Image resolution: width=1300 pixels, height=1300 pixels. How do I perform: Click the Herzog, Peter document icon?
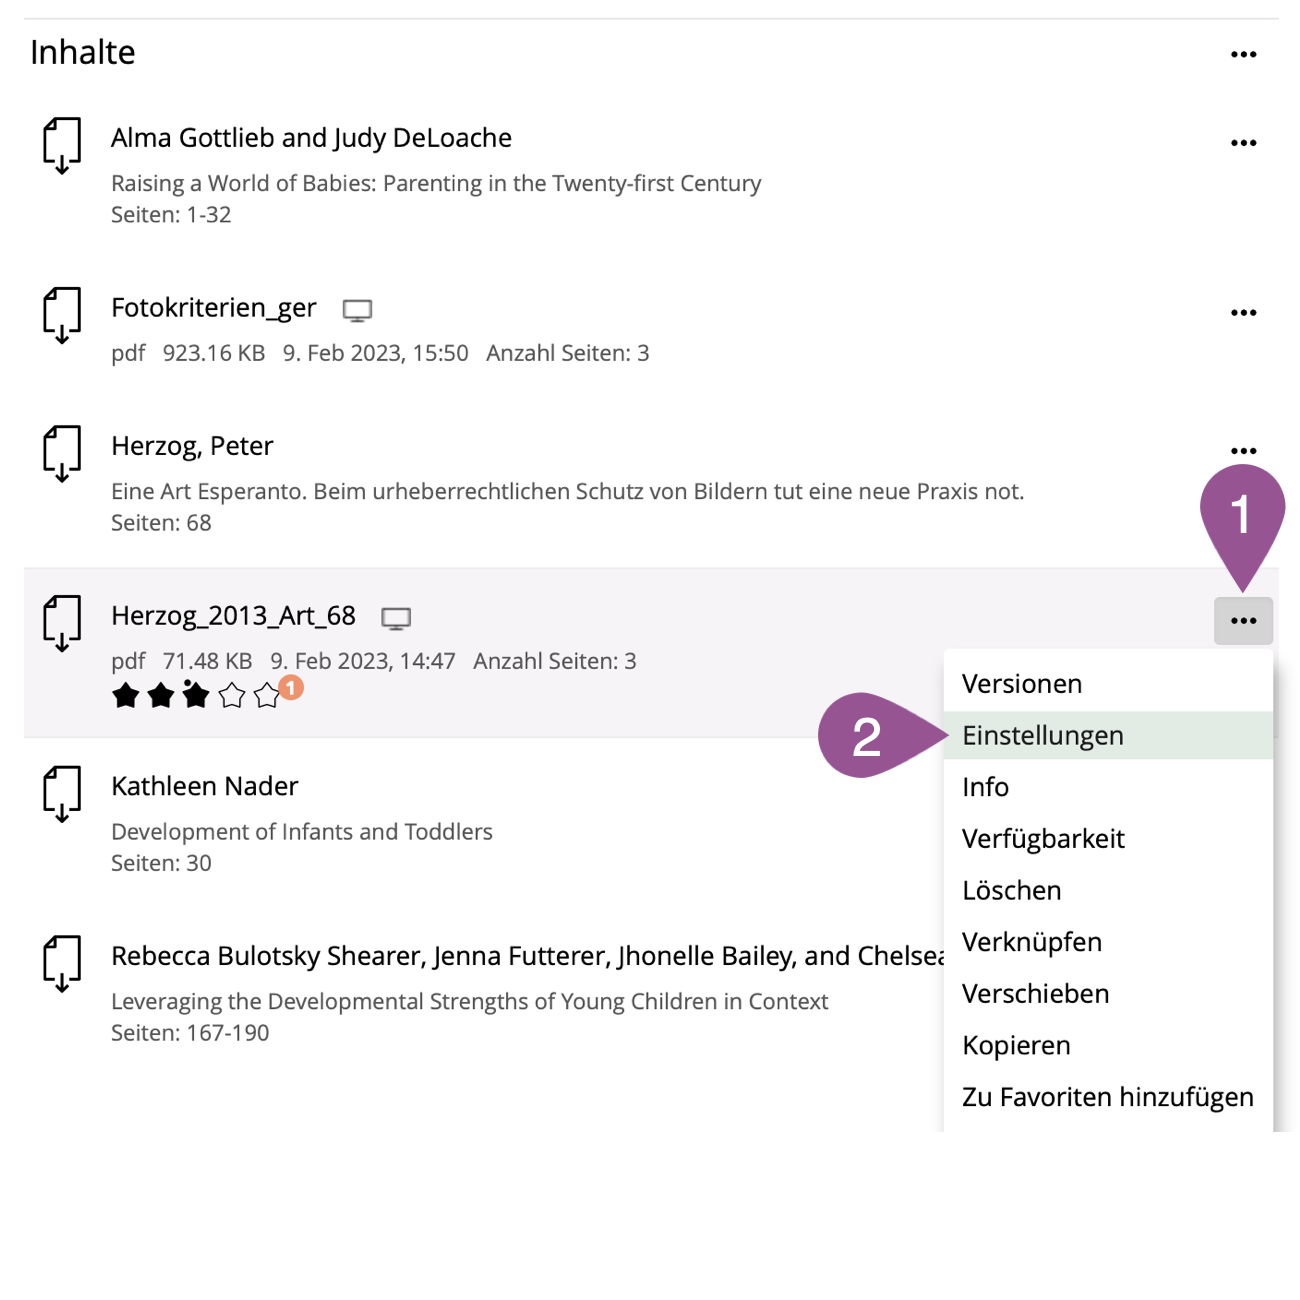62,453
